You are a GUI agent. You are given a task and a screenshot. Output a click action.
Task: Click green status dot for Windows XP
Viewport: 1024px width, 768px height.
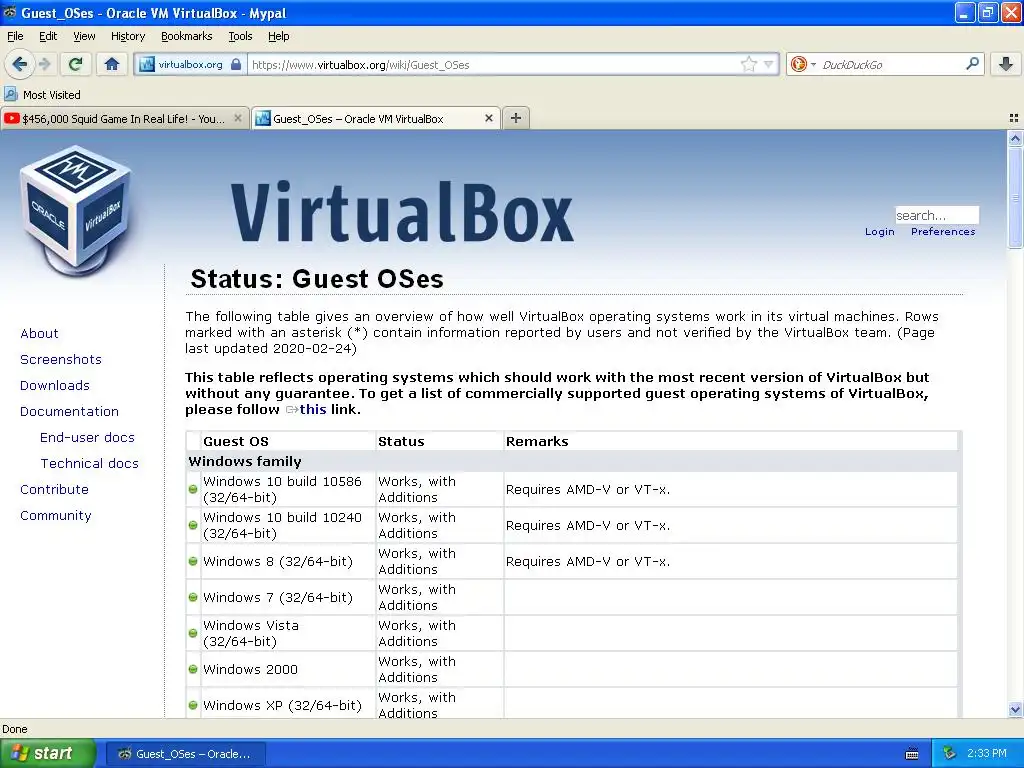click(x=193, y=705)
